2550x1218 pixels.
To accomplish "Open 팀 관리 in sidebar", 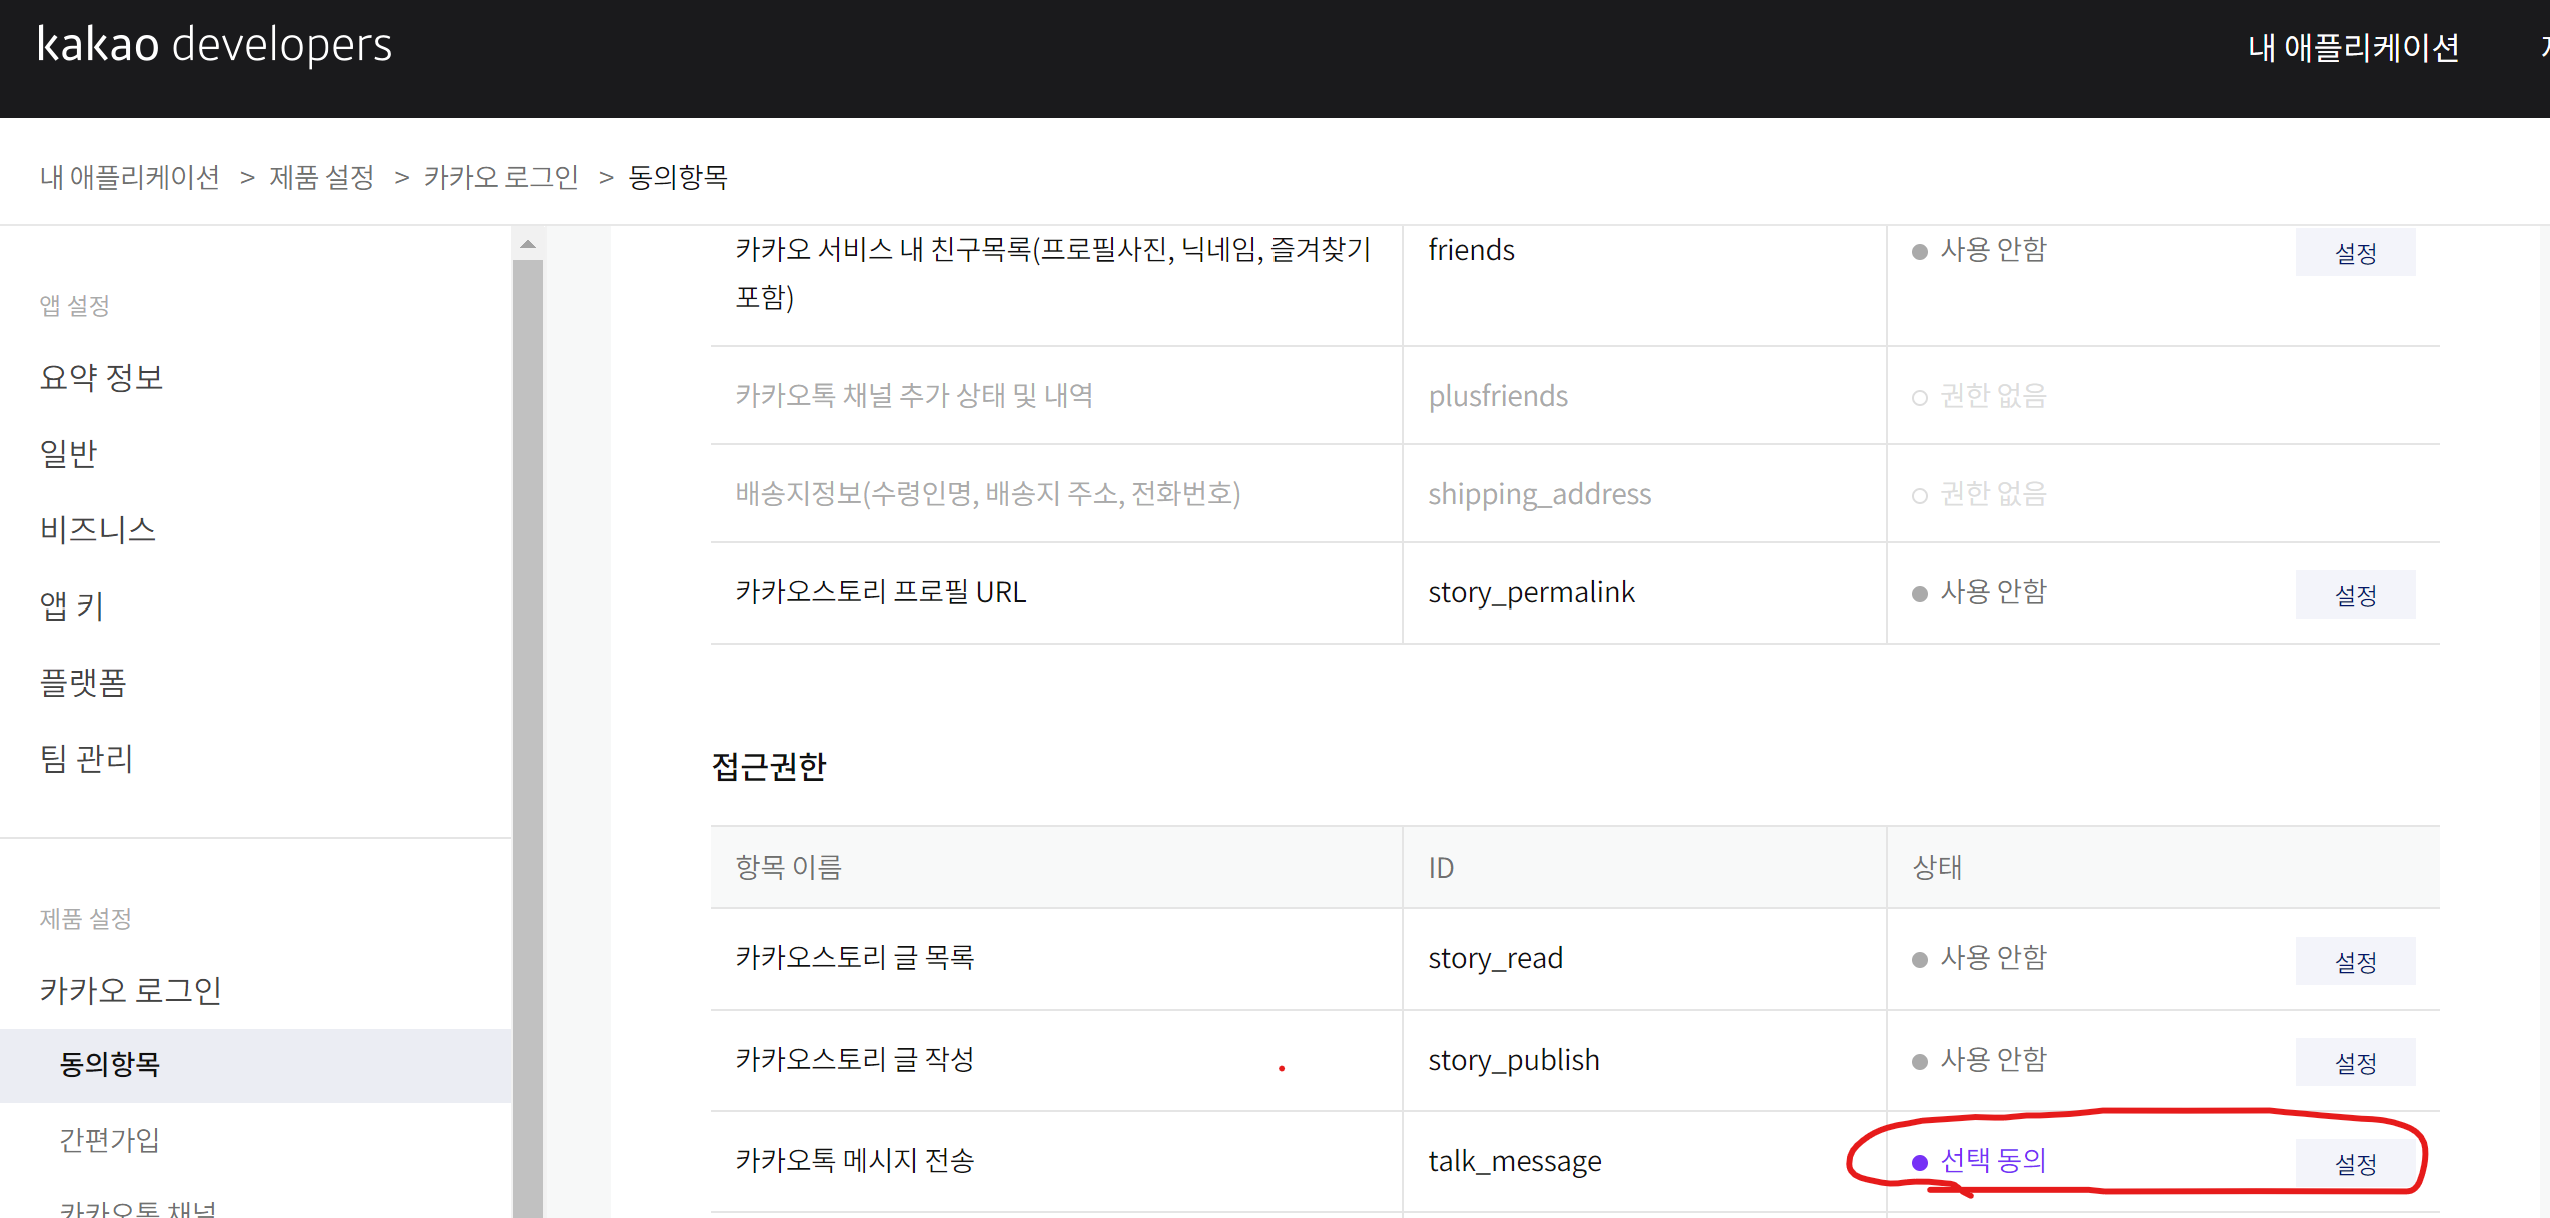I will pos(86,758).
